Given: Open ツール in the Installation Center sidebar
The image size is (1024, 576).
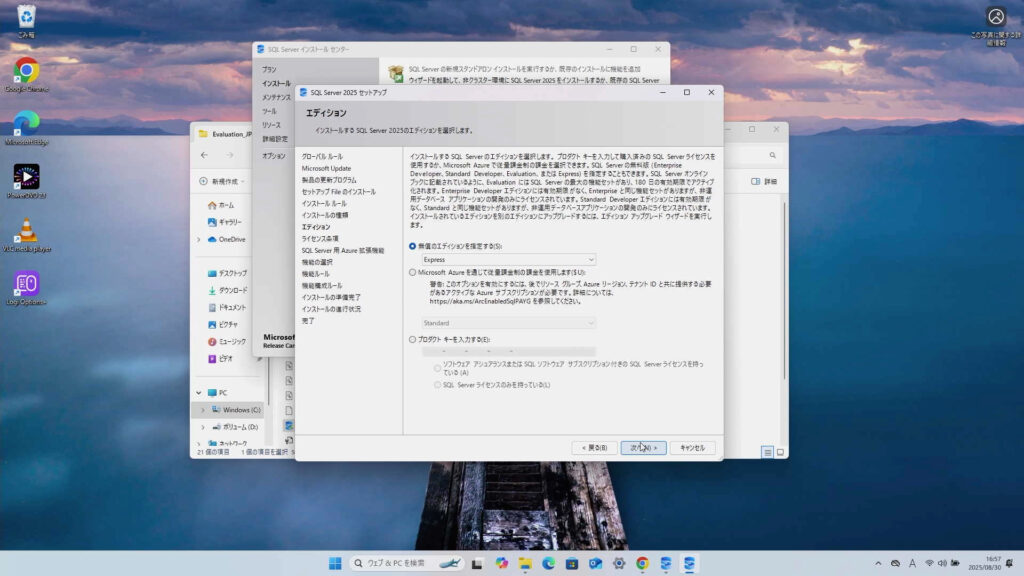Looking at the screenshot, I should [269, 112].
